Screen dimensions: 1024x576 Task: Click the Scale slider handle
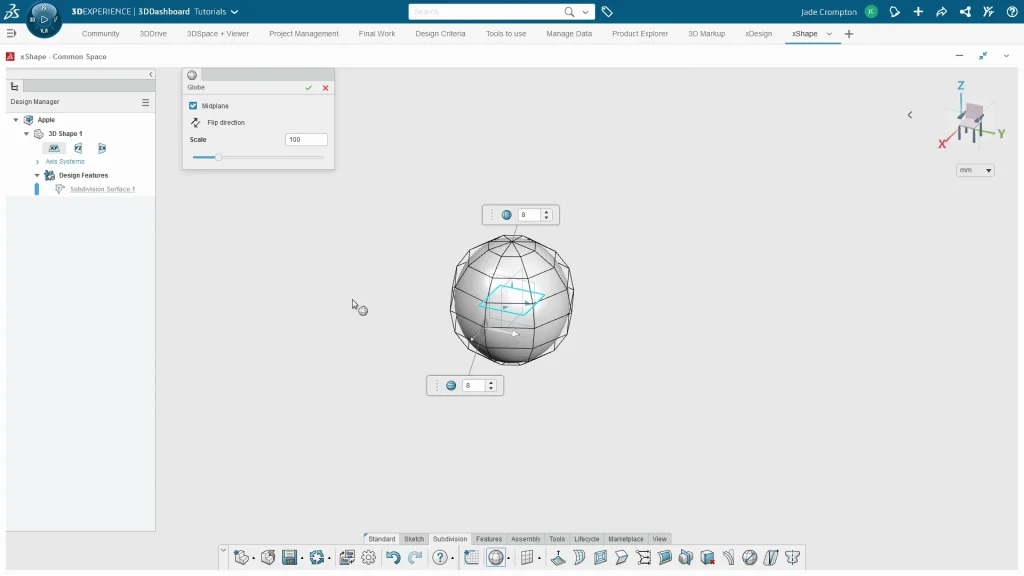click(x=218, y=157)
